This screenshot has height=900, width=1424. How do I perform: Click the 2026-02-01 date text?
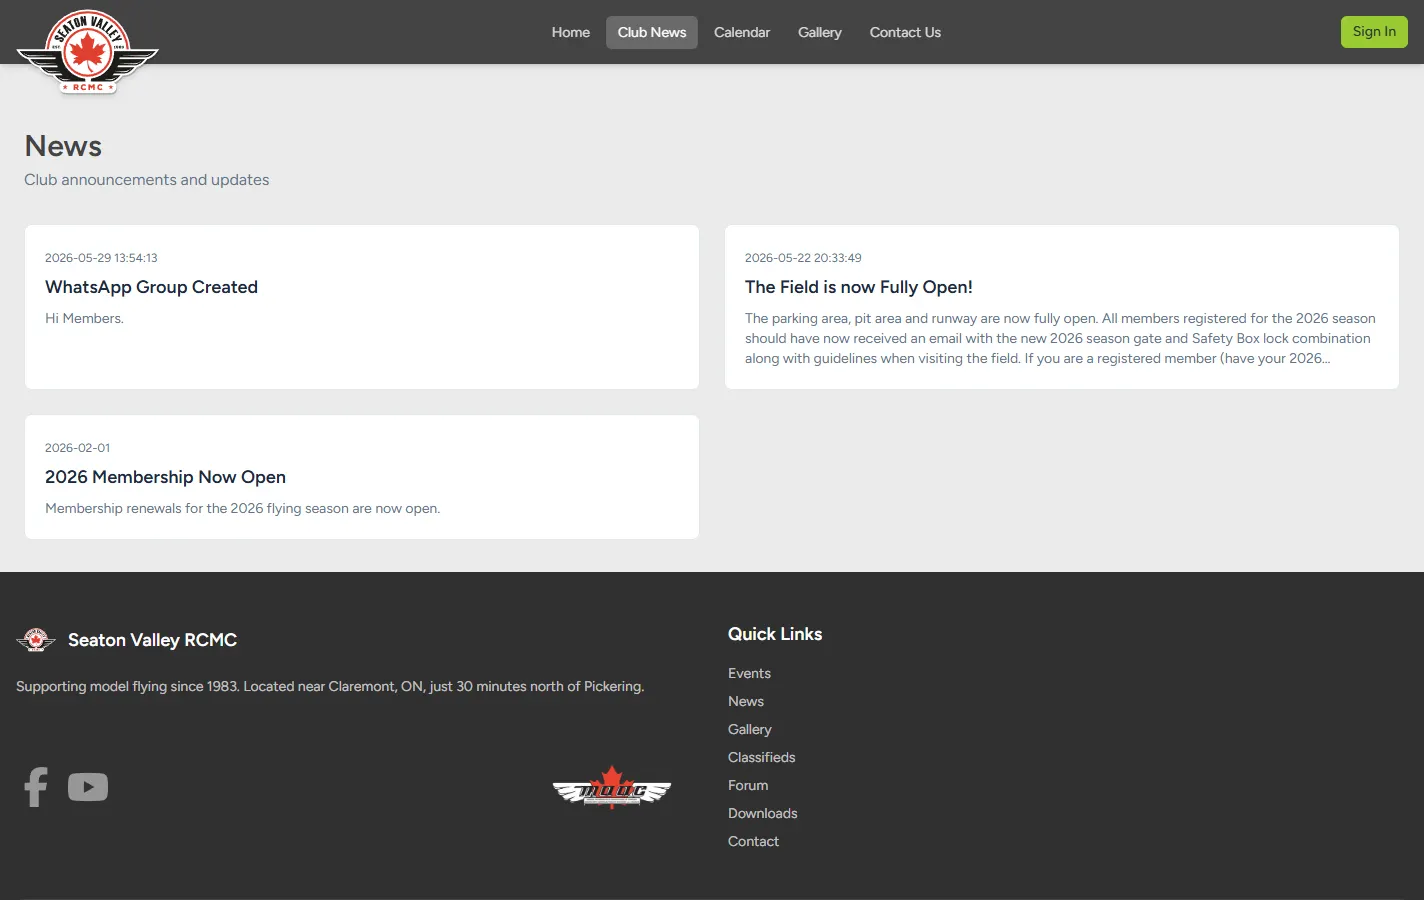[78, 448]
